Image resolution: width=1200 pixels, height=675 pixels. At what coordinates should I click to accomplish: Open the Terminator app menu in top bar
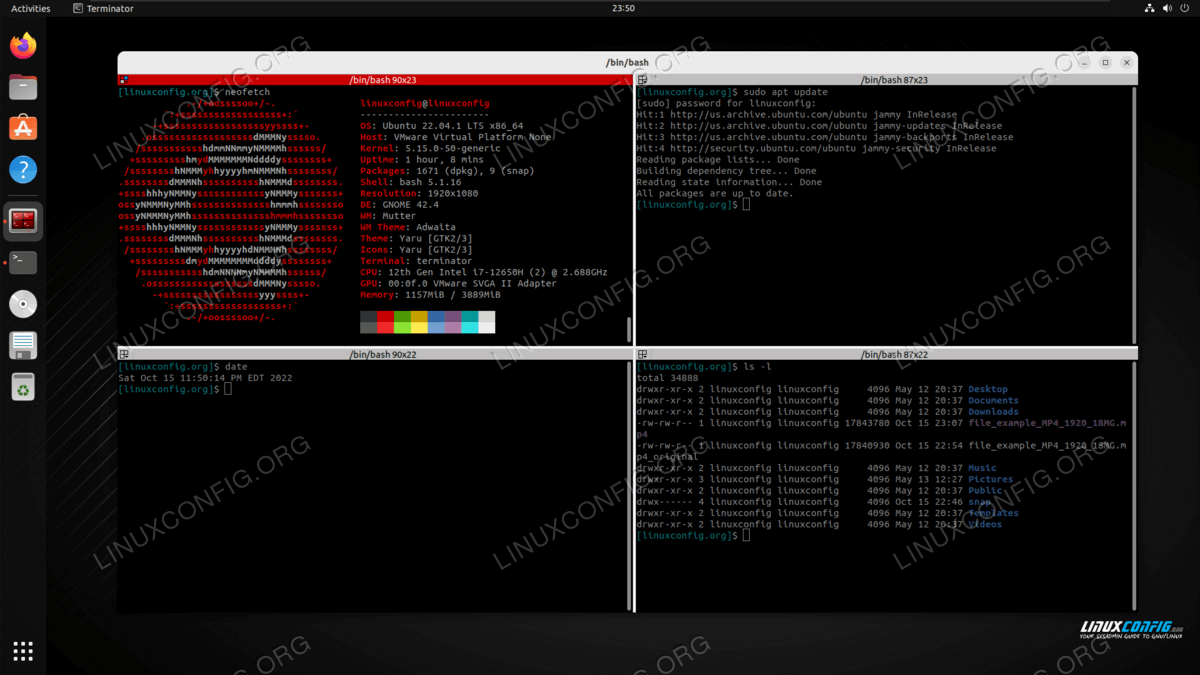tap(104, 8)
